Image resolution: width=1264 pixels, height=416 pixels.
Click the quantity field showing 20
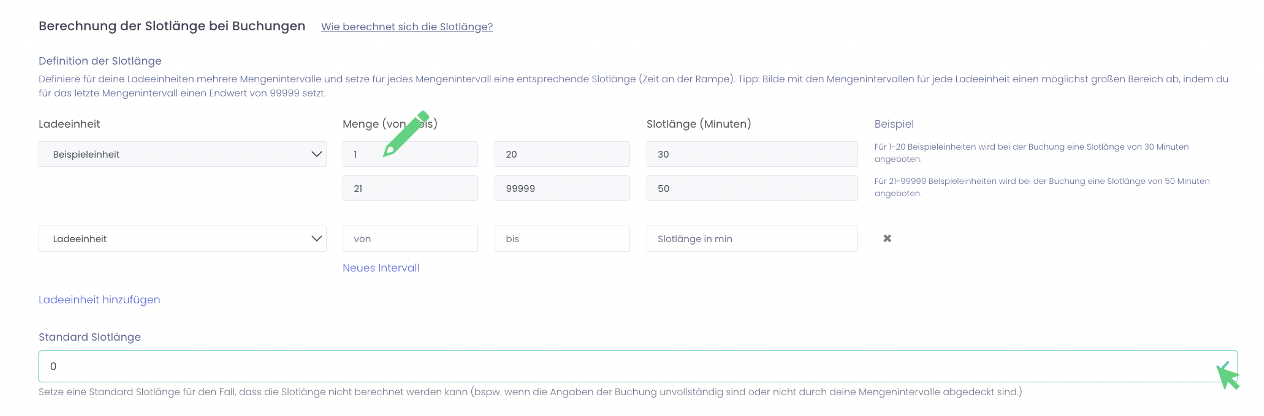click(561, 154)
